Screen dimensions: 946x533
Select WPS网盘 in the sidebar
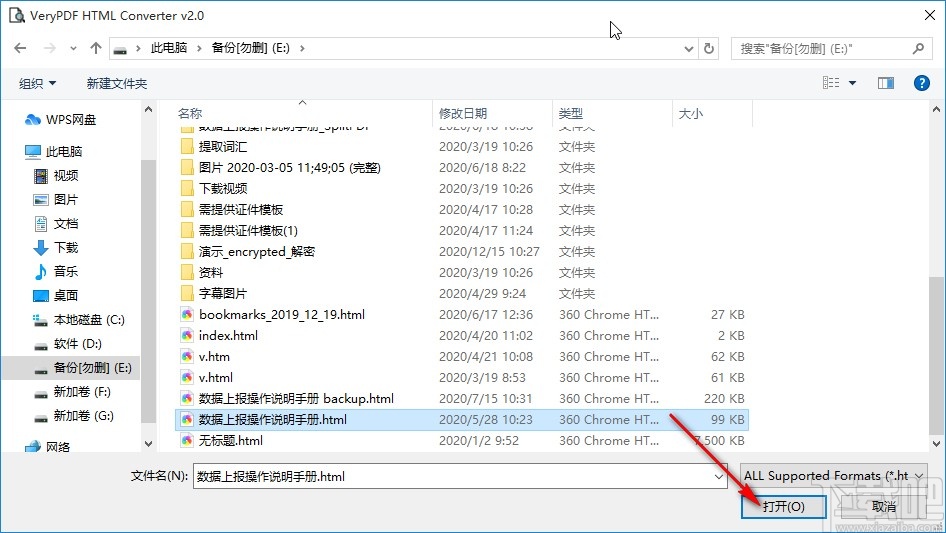(x=60, y=120)
